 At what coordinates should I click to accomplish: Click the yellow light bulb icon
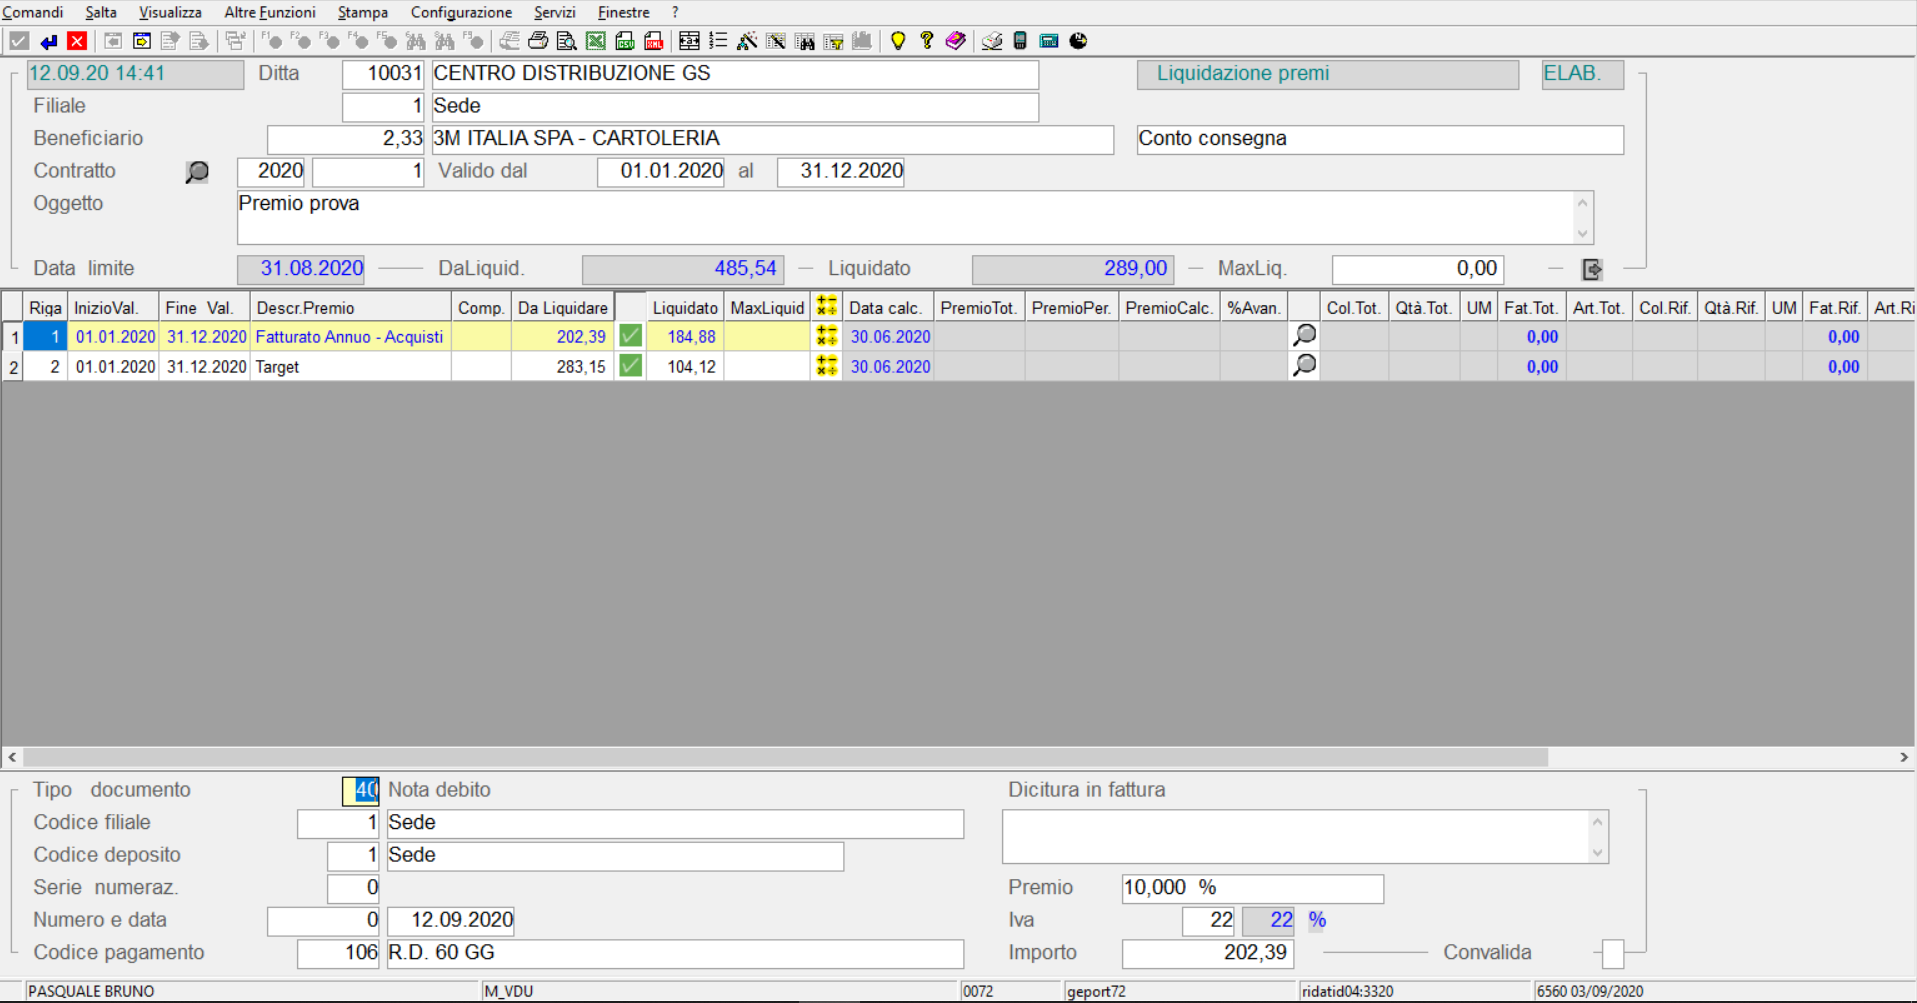898,41
